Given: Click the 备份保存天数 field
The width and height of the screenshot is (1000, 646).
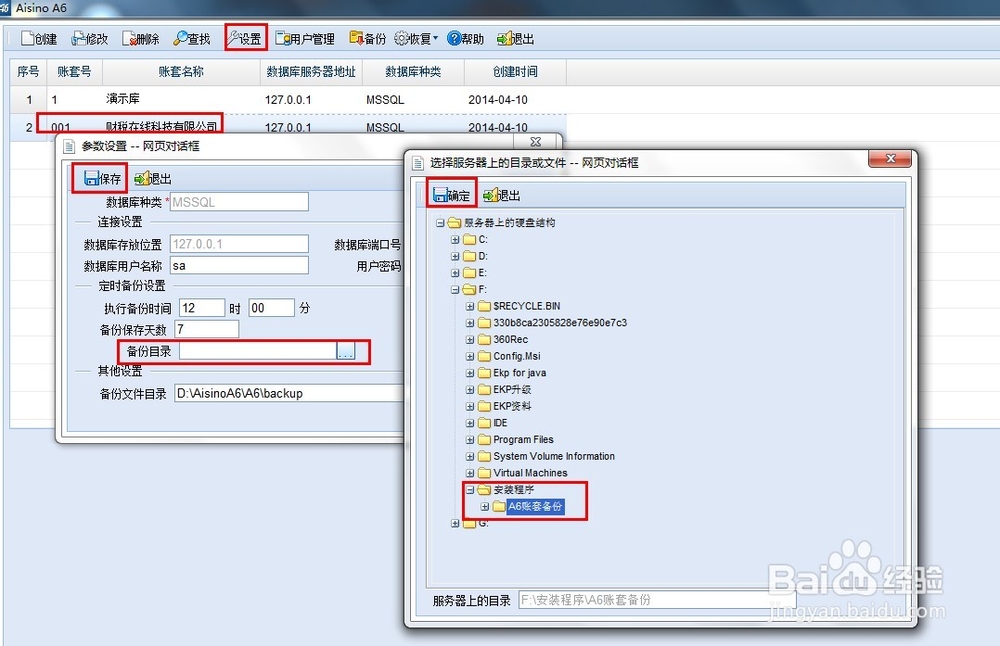Looking at the screenshot, I should pos(207,329).
